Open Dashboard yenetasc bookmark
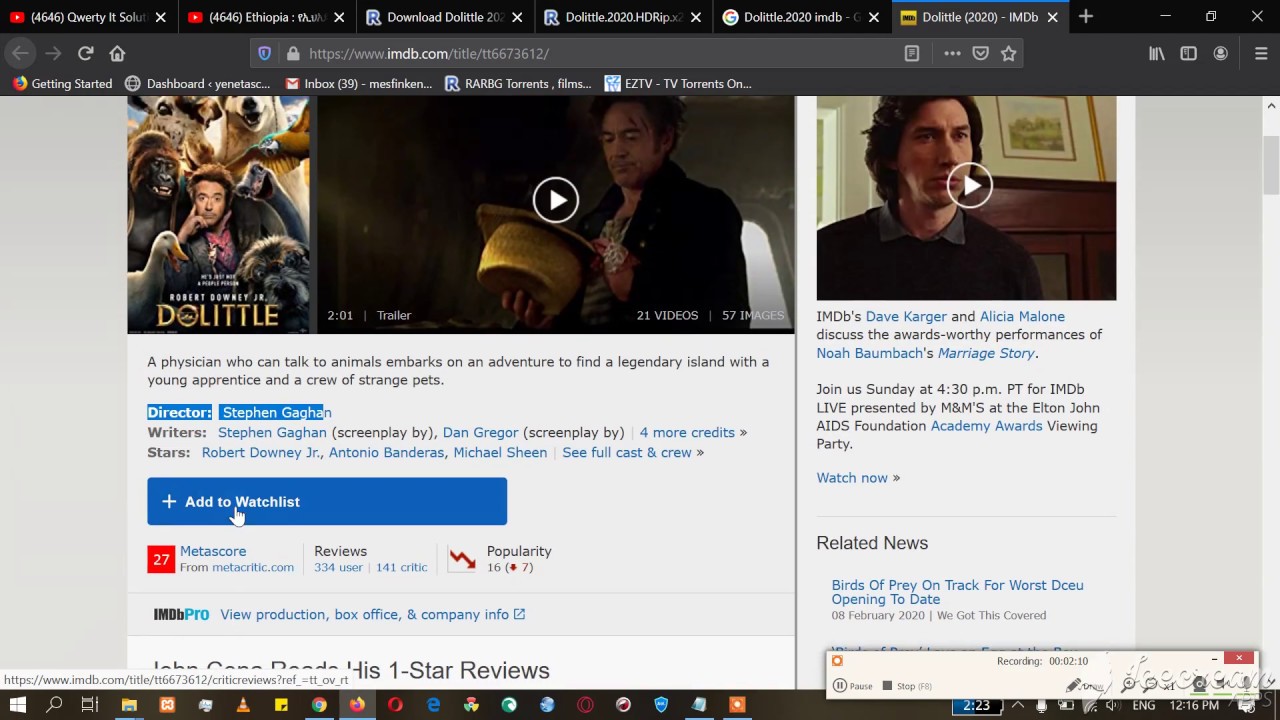The width and height of the screenshot is (1280, 720). click(x=197, y=84)
